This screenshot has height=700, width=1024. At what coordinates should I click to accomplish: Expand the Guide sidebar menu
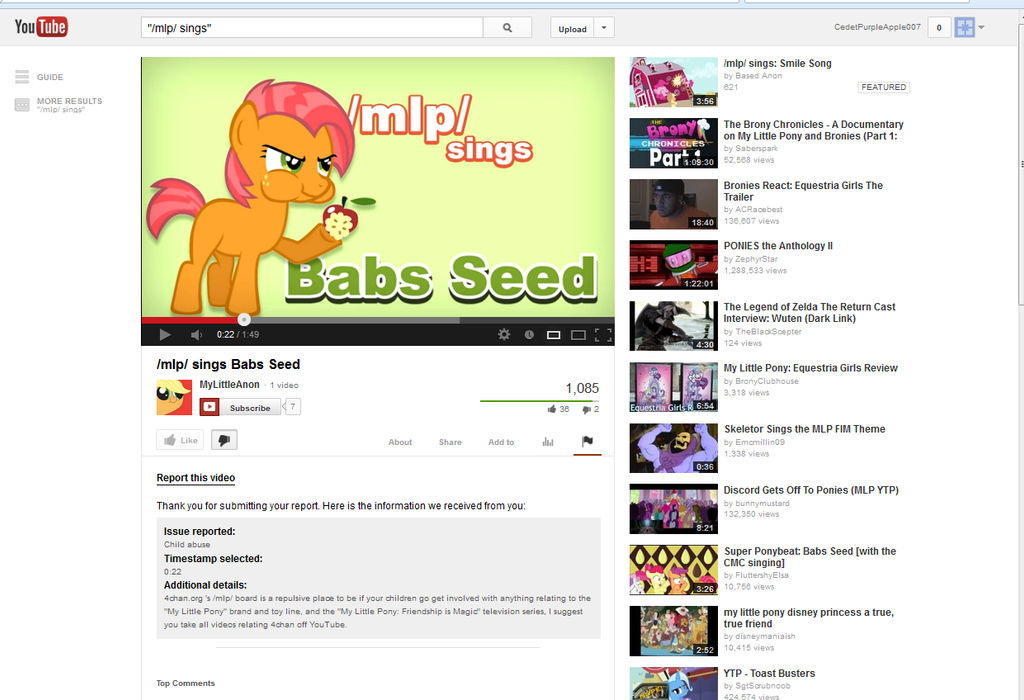click(x=39, y=77)
